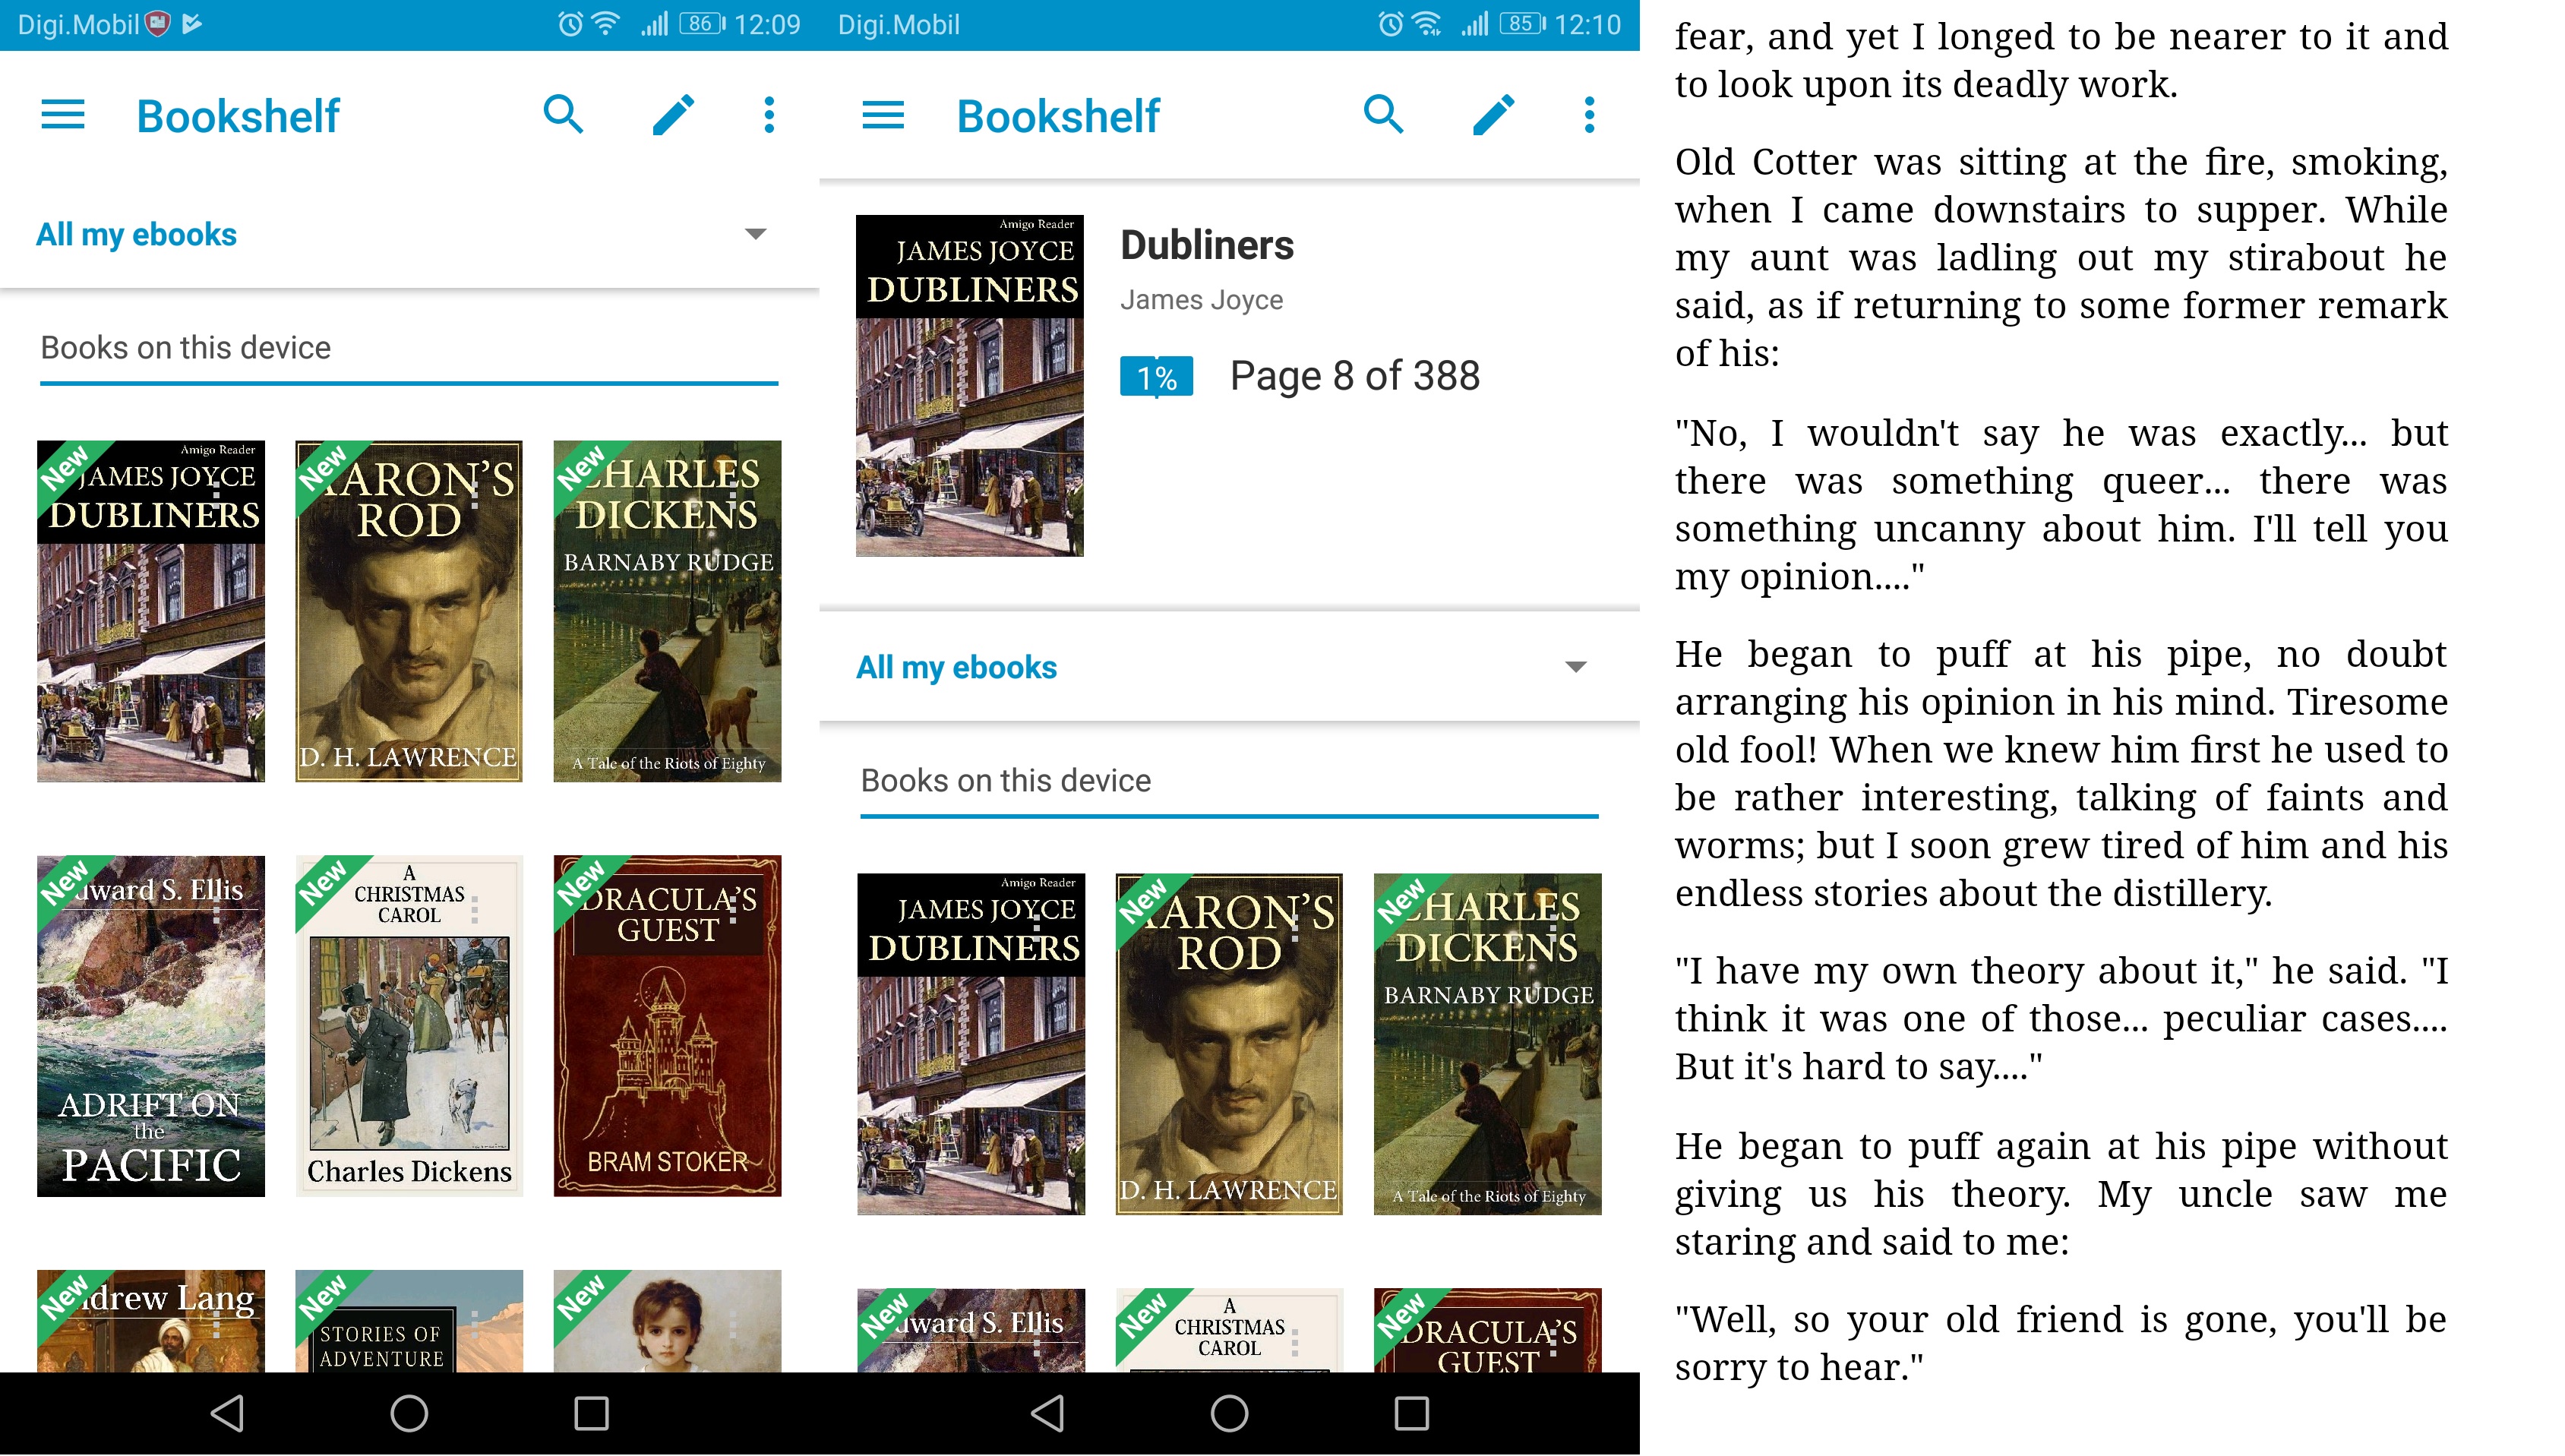Viewport: 2565px width, 1456px height.
Task: Tap search icon in left Bookshelf screen
Action: tap(563, 115)
